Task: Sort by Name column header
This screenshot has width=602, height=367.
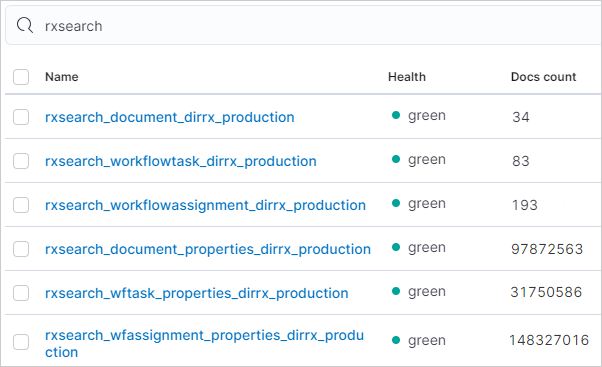Action: pyautogui.click(x=62, y=77)
